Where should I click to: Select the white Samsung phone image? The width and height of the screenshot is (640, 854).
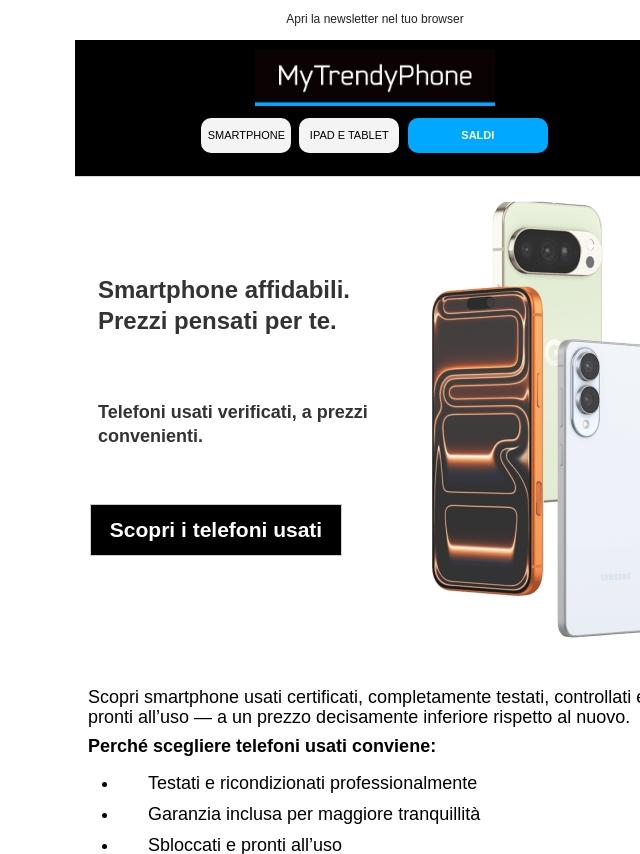(599, 488)
